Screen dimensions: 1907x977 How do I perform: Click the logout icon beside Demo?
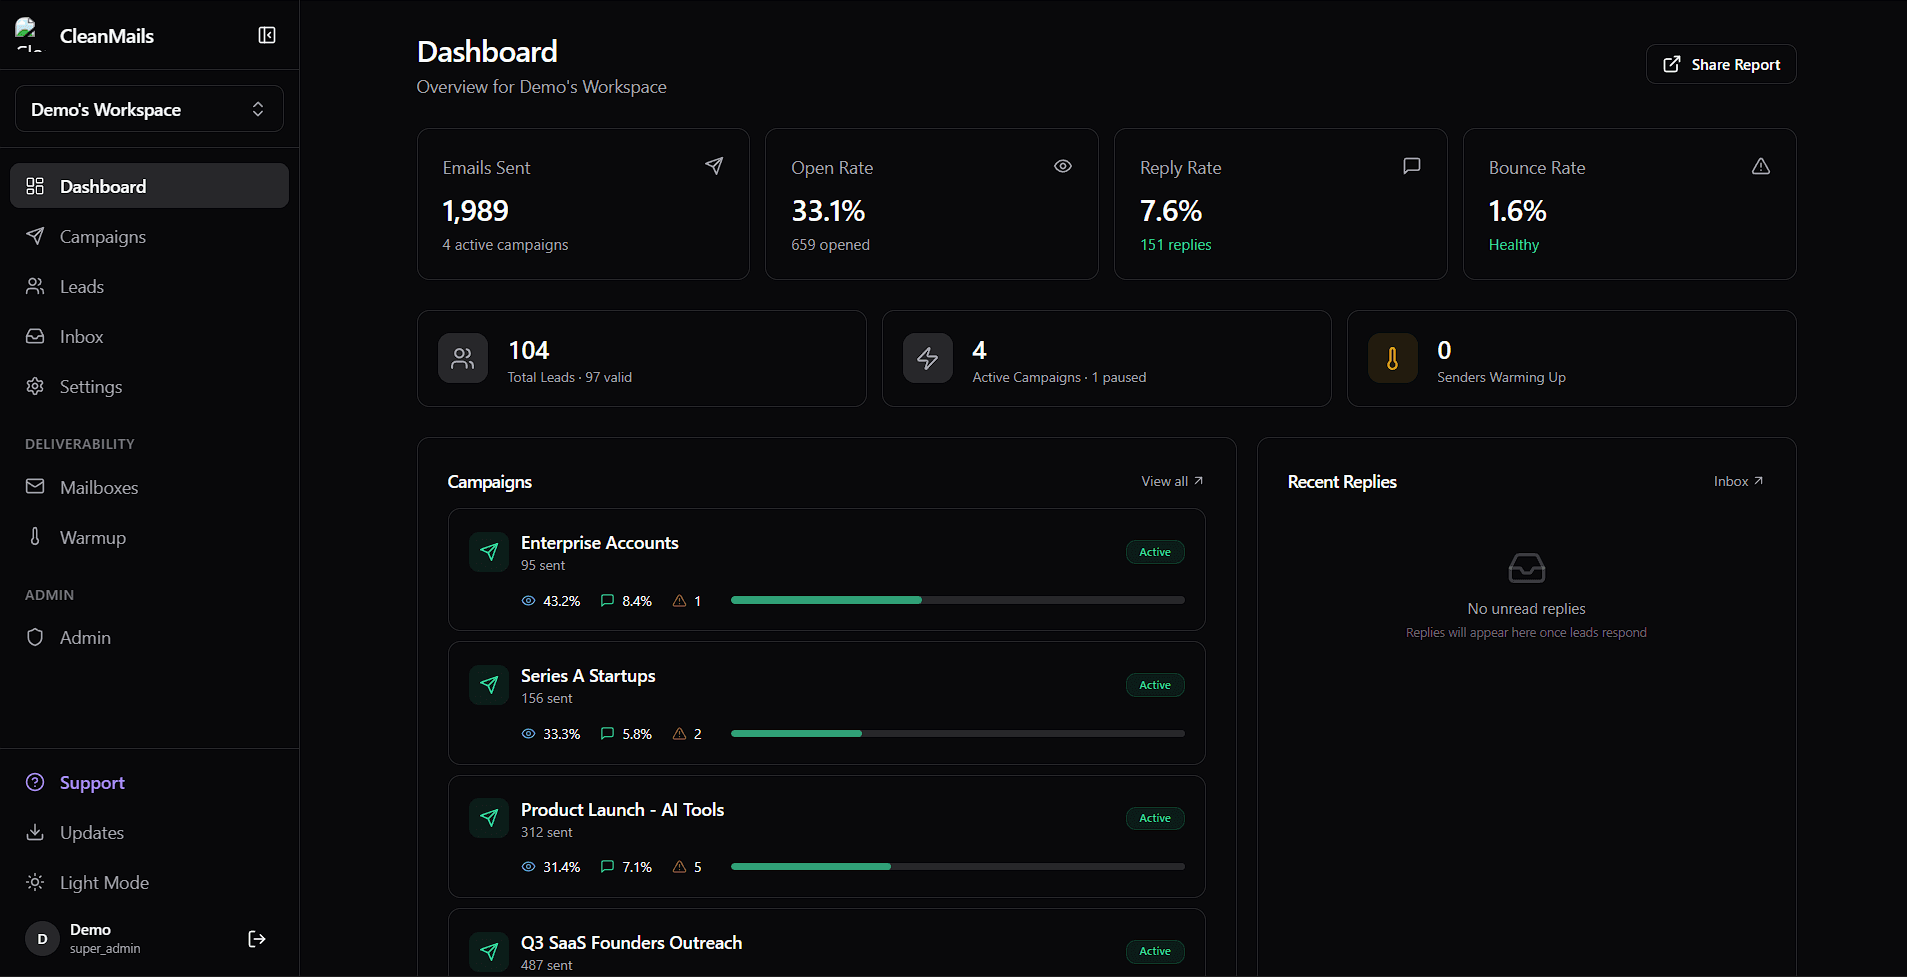[x=257, y=938]
